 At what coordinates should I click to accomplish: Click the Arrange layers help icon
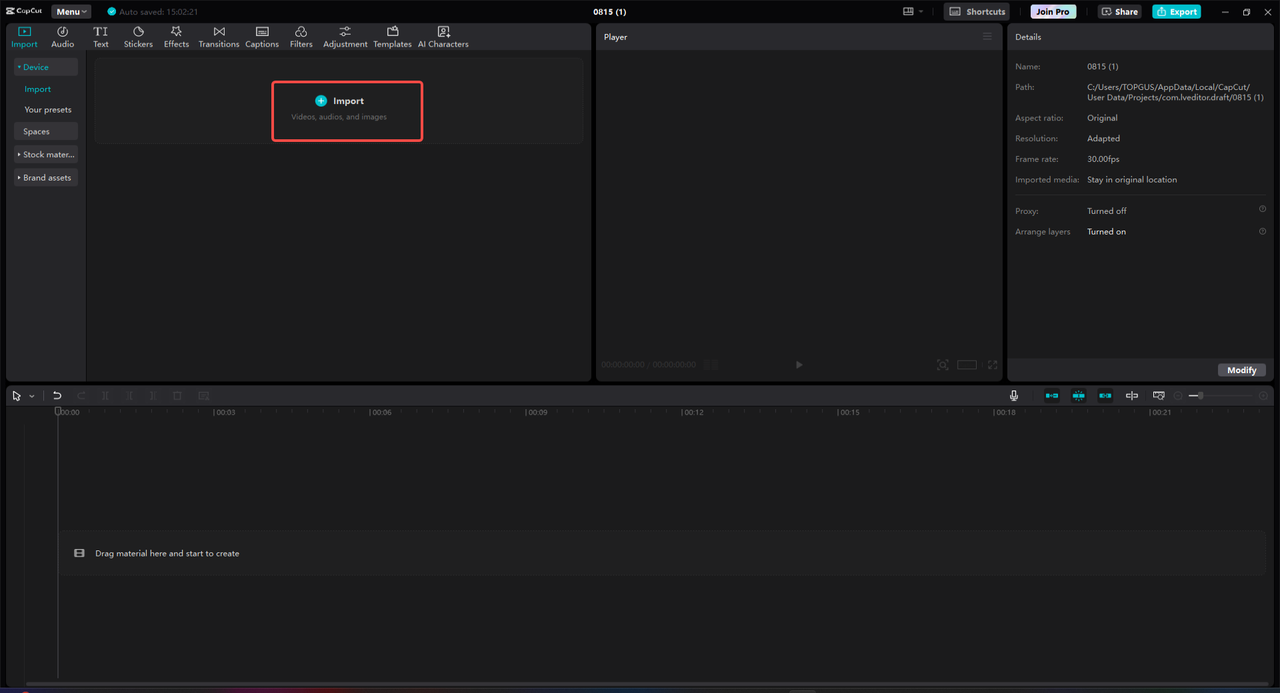[1263, 231]
